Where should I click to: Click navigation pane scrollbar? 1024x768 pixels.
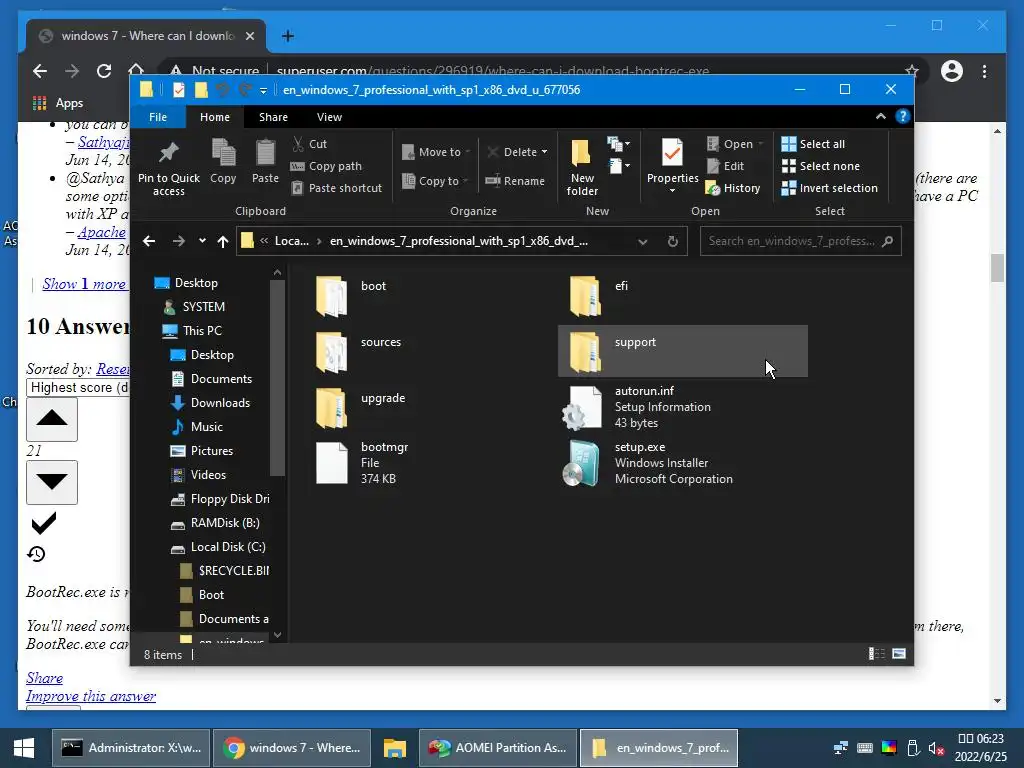[x=278, y=377]
